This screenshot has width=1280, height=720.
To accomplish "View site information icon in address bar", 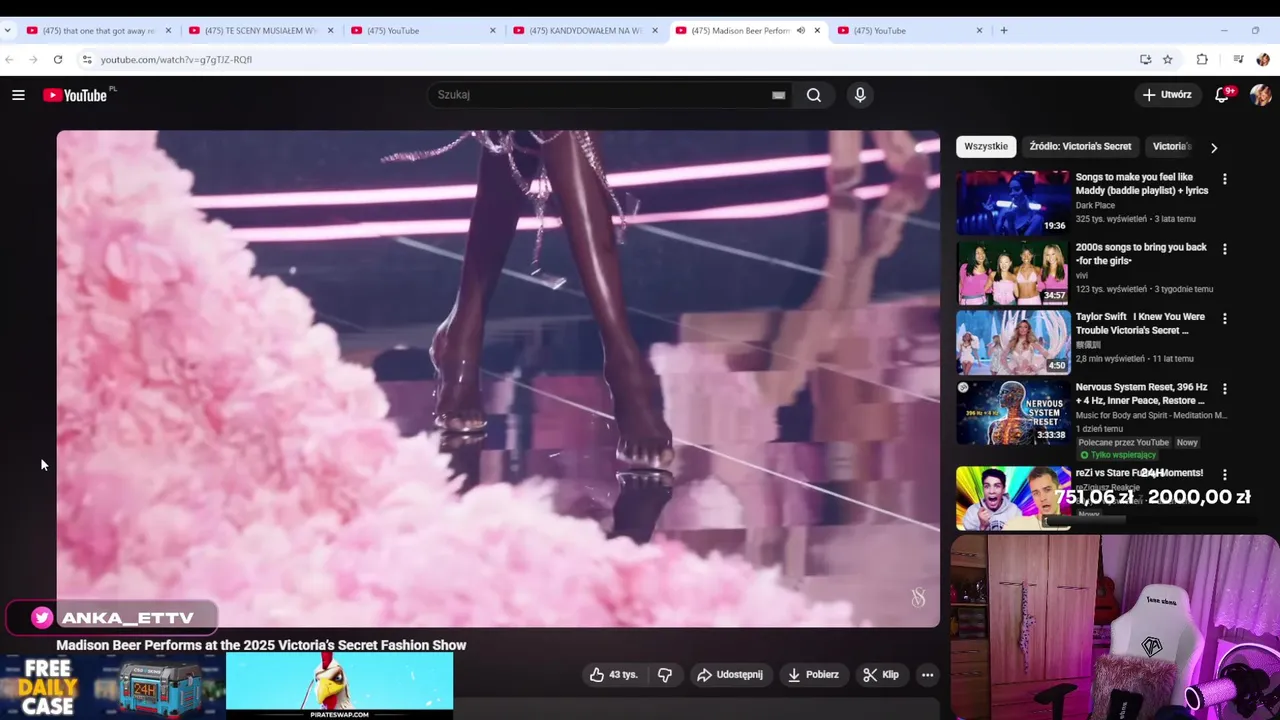I will (x=87, y=60).
